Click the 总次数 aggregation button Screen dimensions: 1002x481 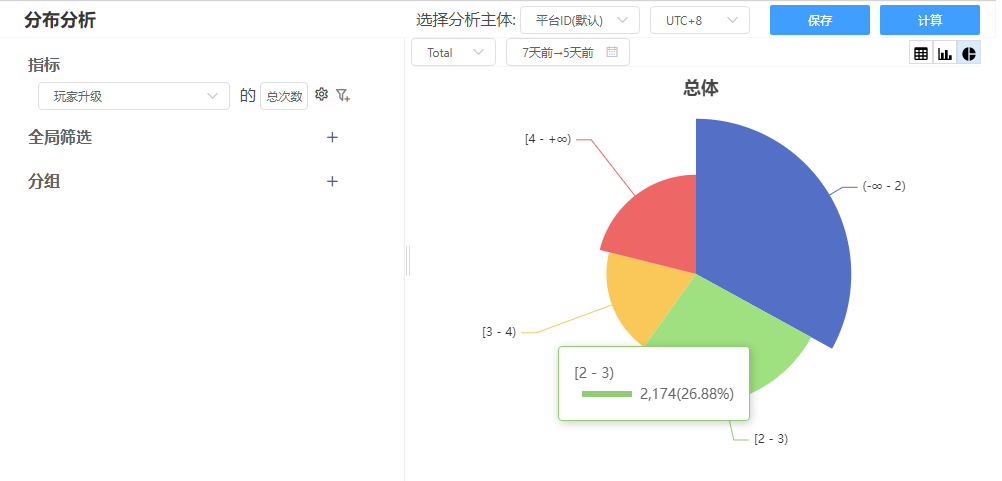pyautogui.click(x=284, y=96)
